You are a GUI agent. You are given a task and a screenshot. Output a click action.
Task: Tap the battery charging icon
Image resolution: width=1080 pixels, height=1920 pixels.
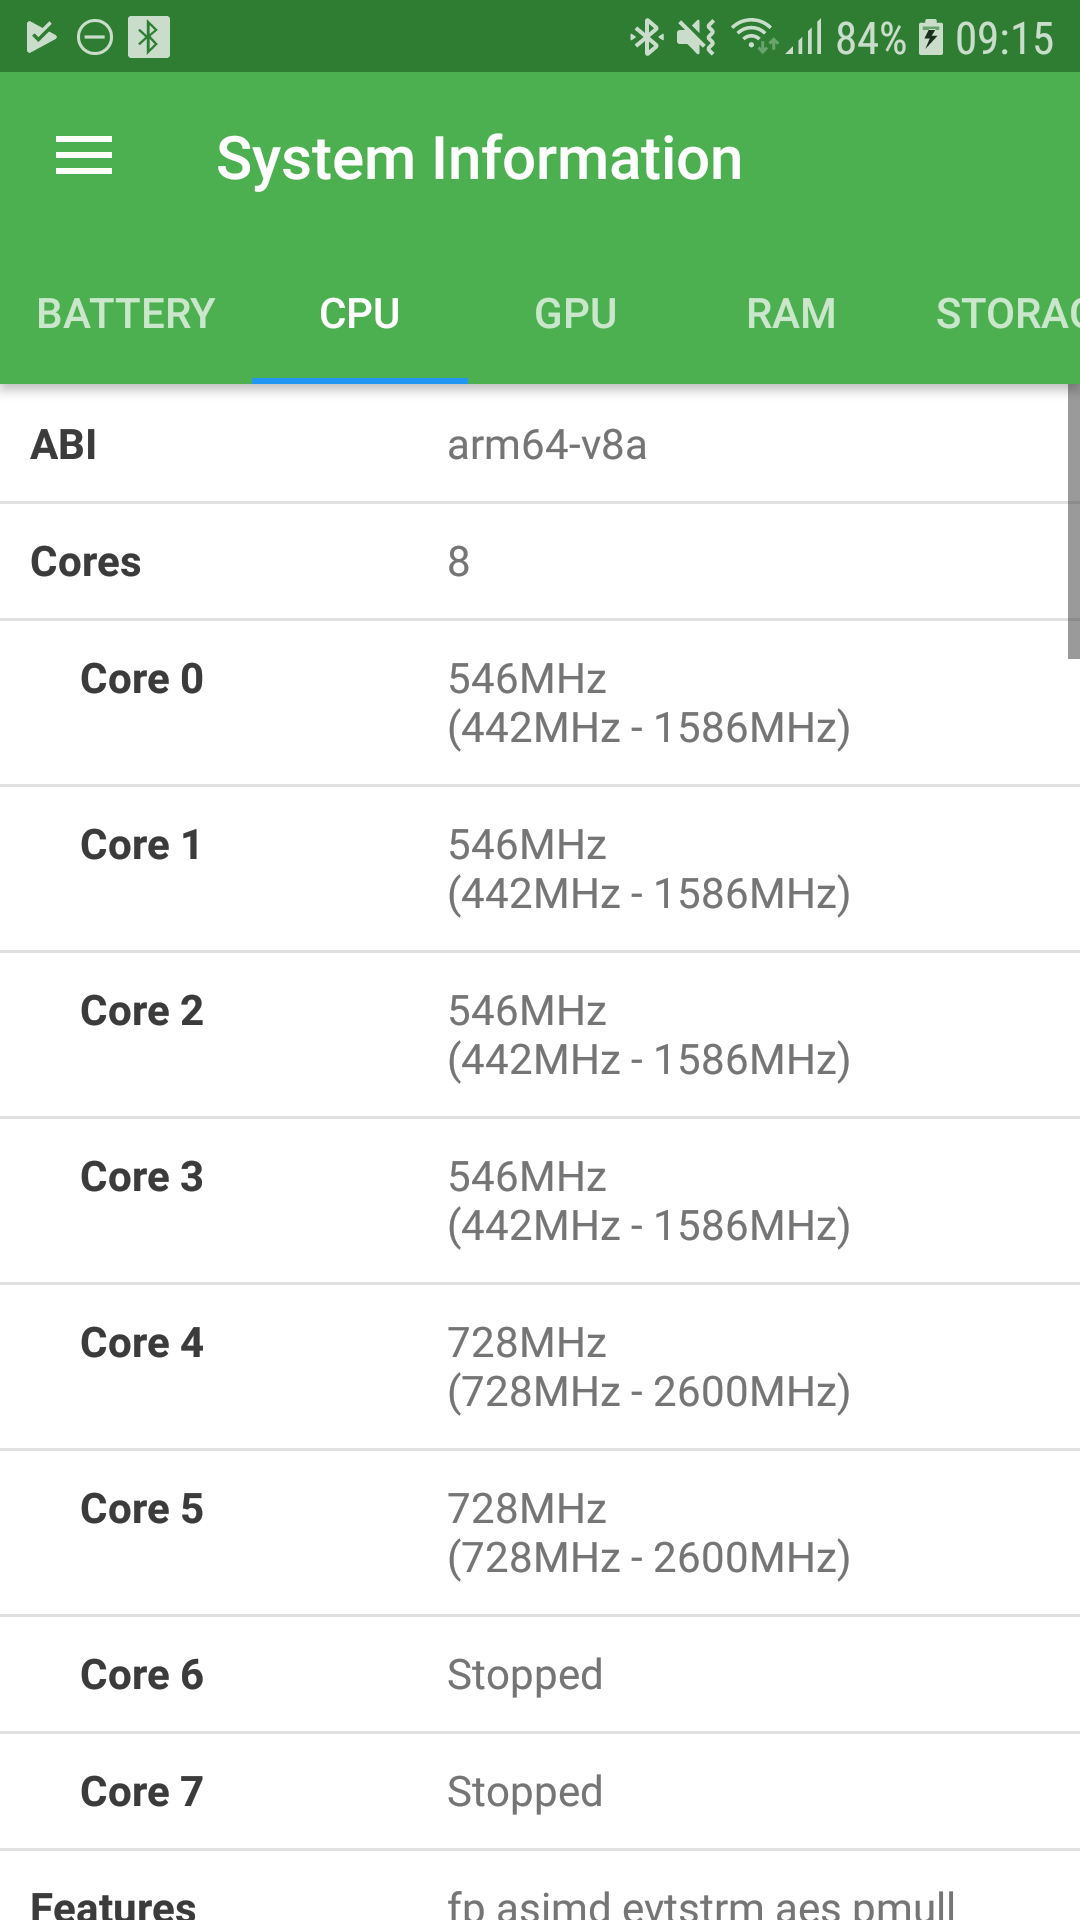click(931, 38)
